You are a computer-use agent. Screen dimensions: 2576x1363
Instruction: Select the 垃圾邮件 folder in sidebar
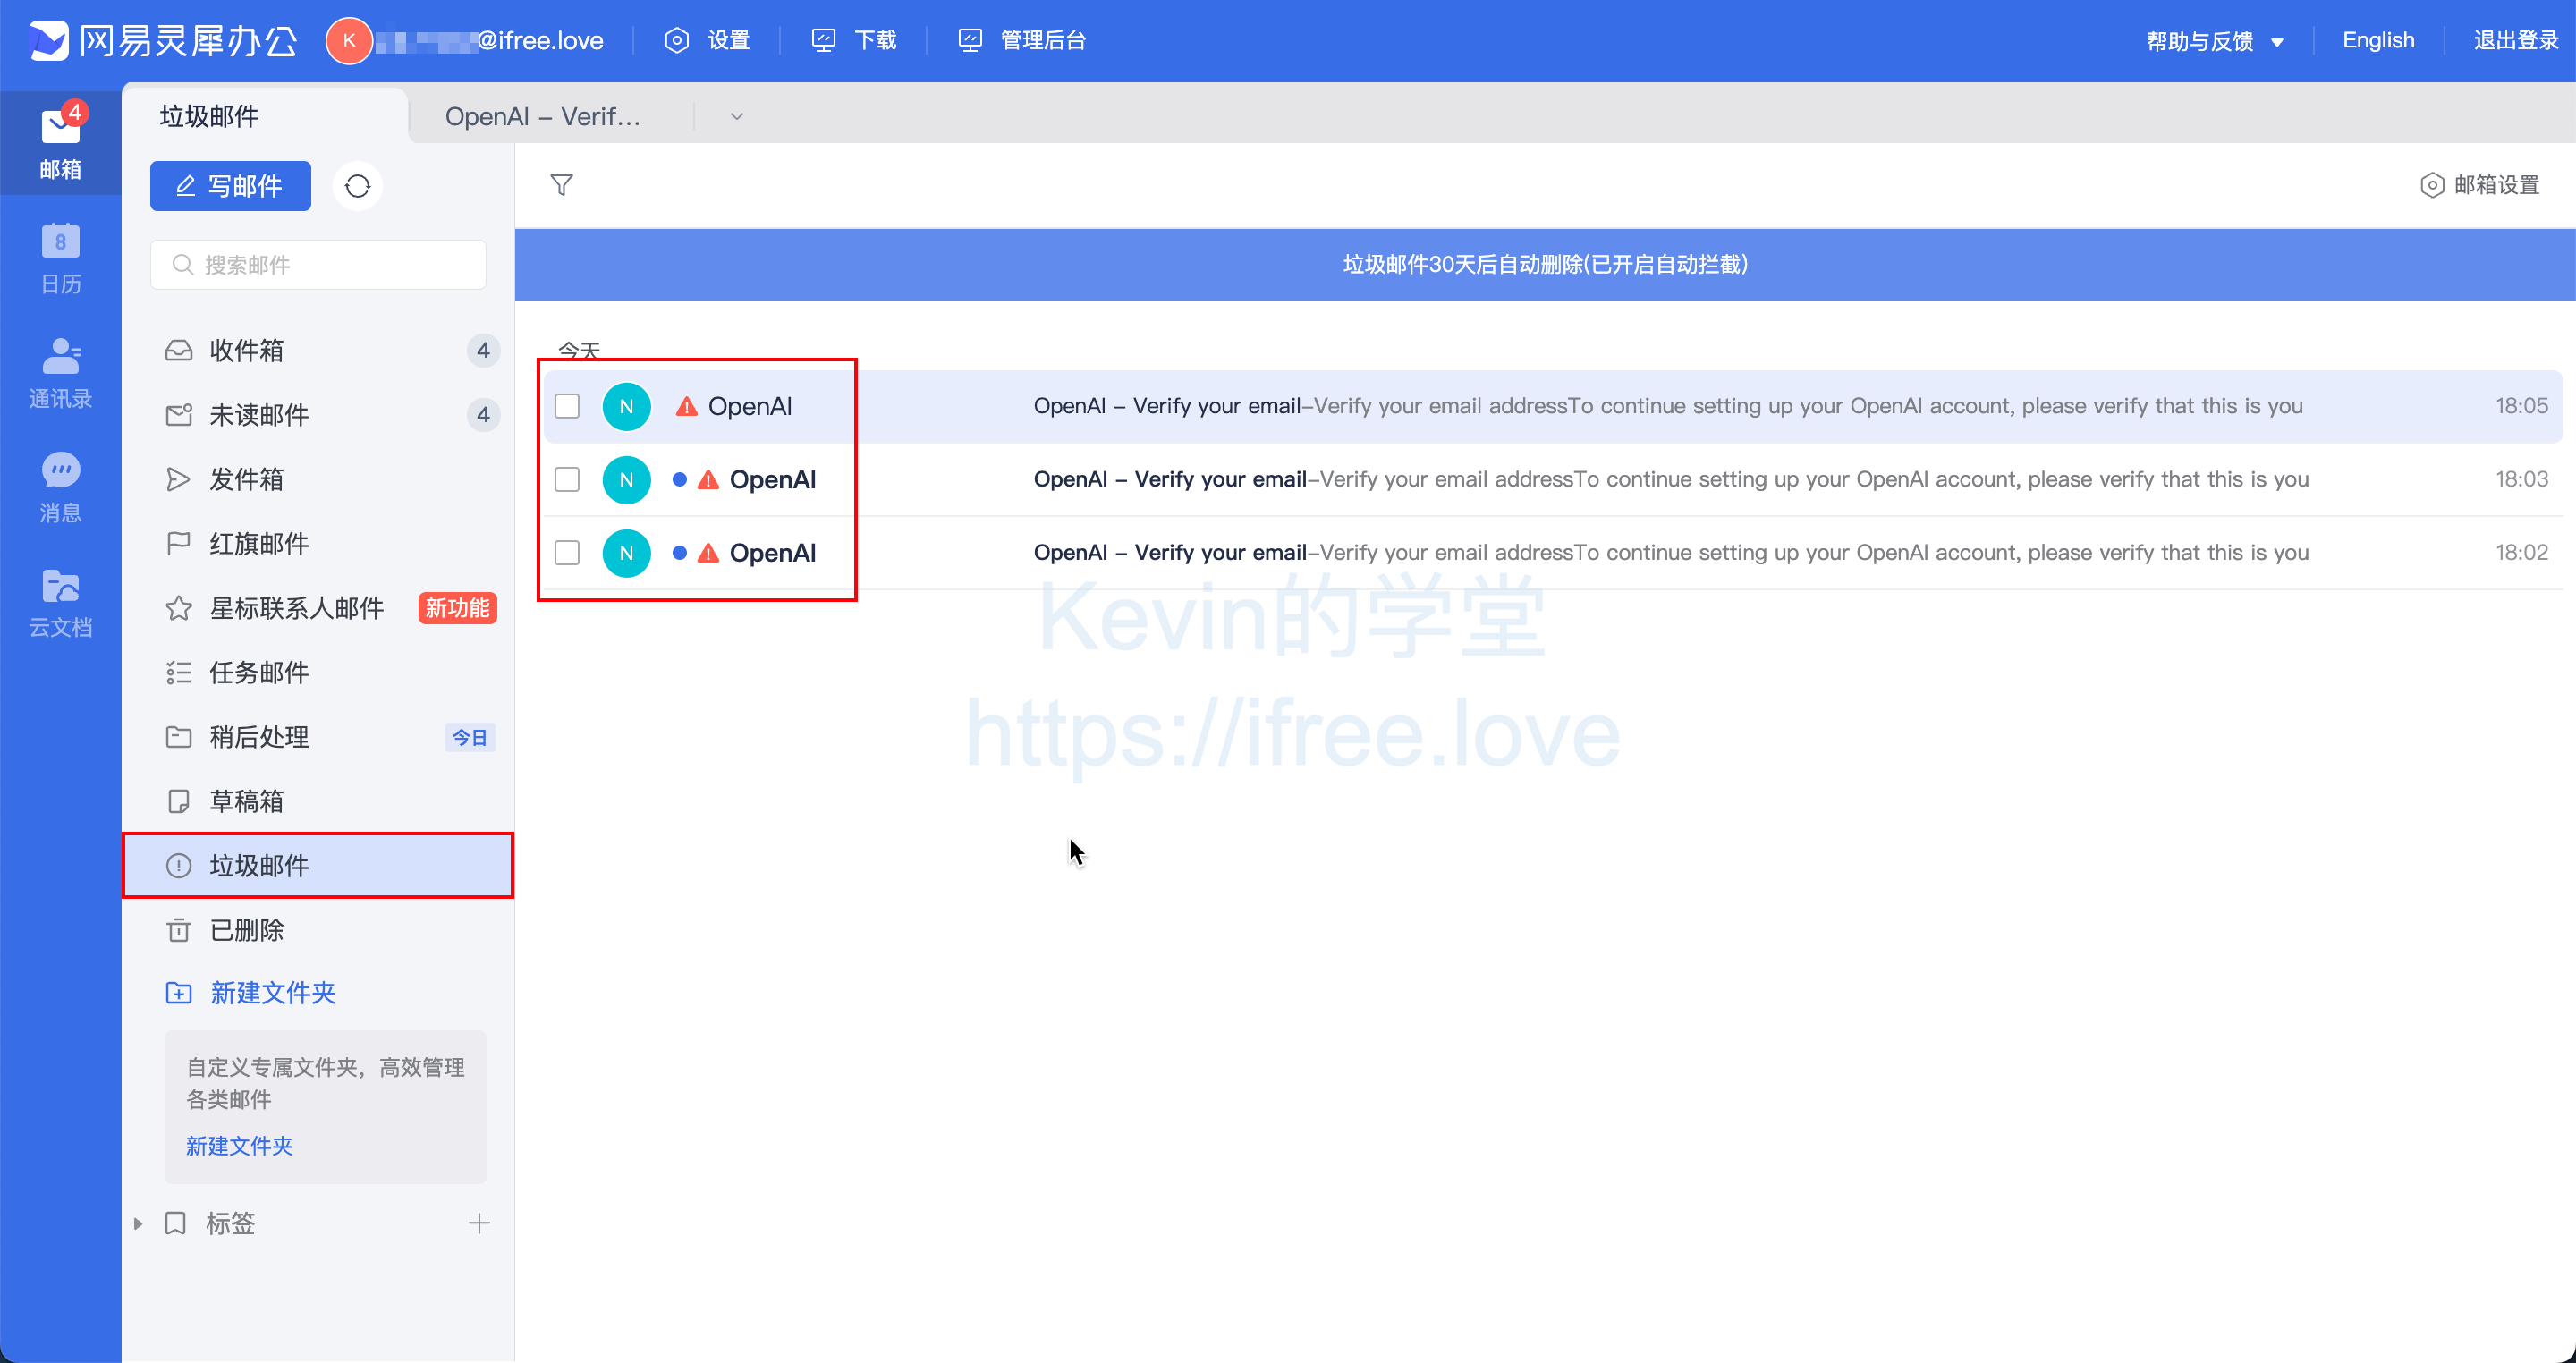point(318,866)
